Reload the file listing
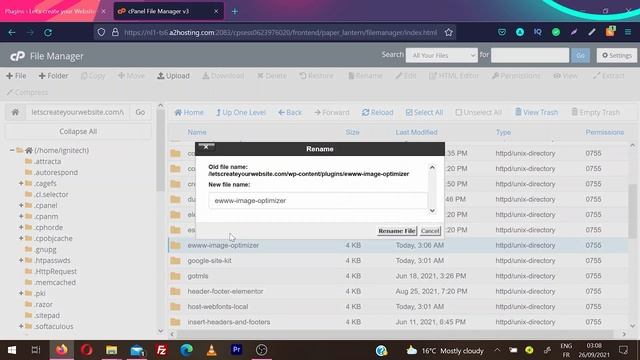The image size is (640, 360). coord(378,112)
